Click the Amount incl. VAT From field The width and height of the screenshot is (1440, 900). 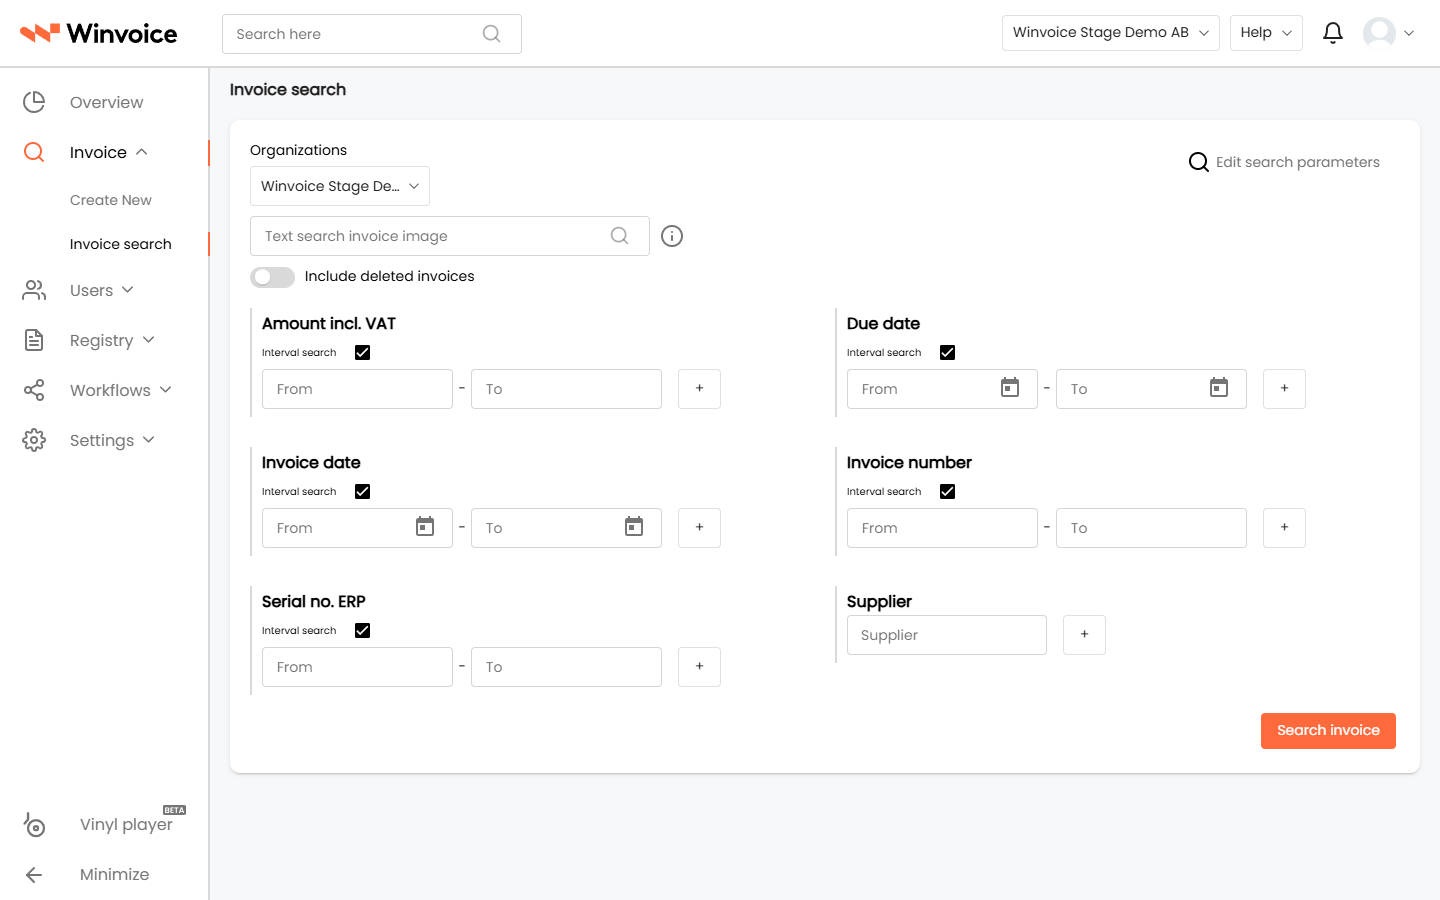click(357, 389)
